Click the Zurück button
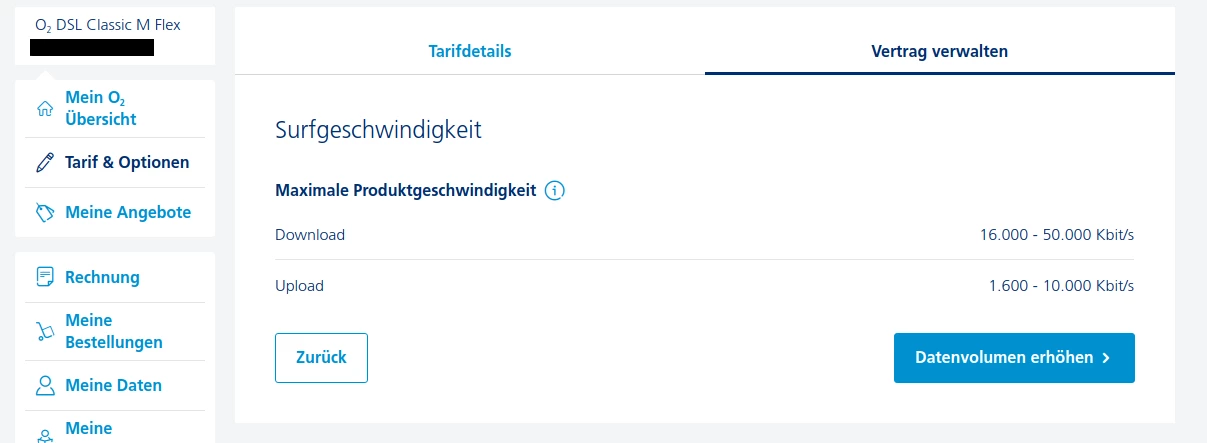 (x=321, y=357)
